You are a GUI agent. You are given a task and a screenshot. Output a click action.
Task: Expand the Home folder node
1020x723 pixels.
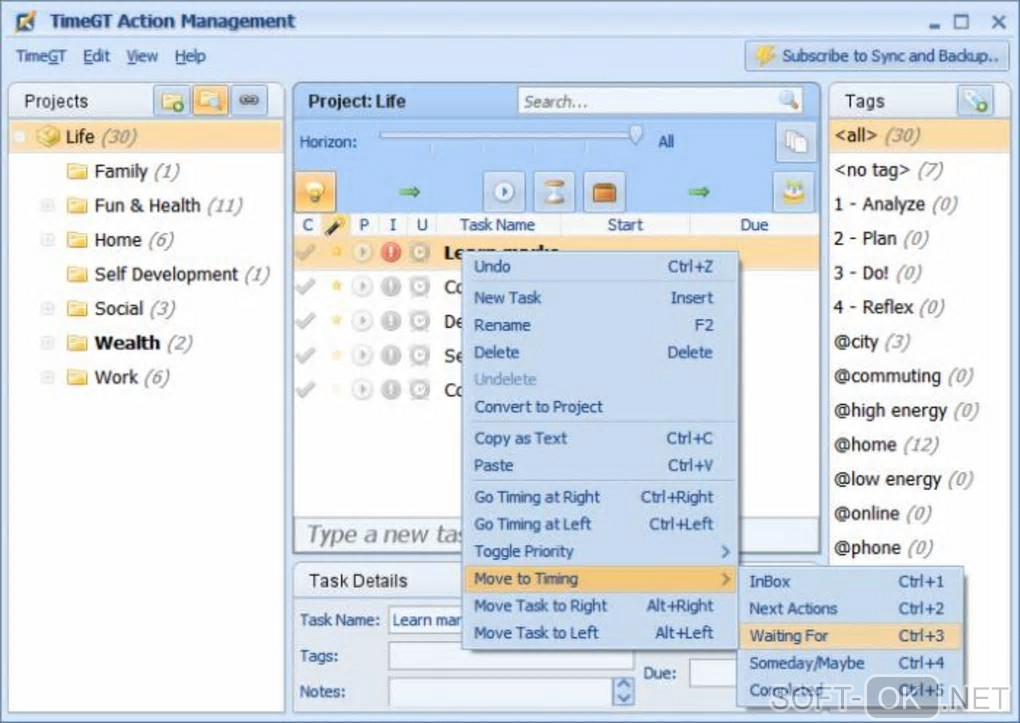point(47,239)
